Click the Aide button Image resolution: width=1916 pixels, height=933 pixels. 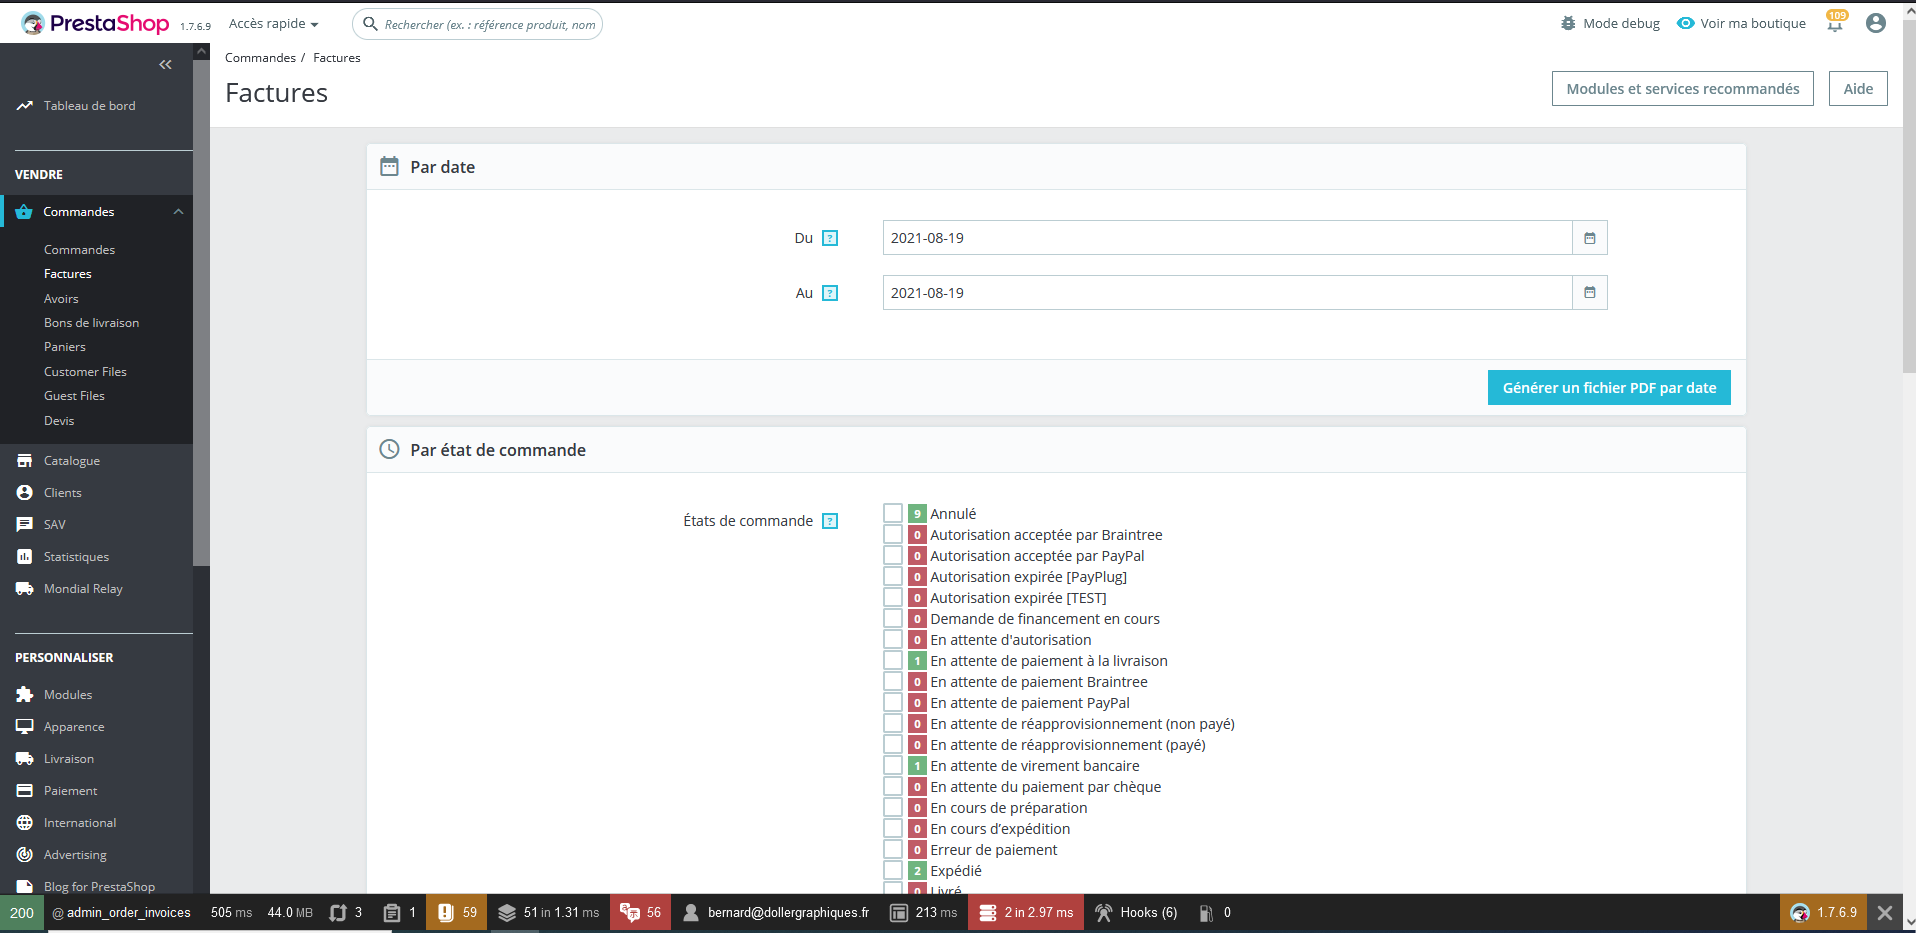click(x=1858, y=89)
